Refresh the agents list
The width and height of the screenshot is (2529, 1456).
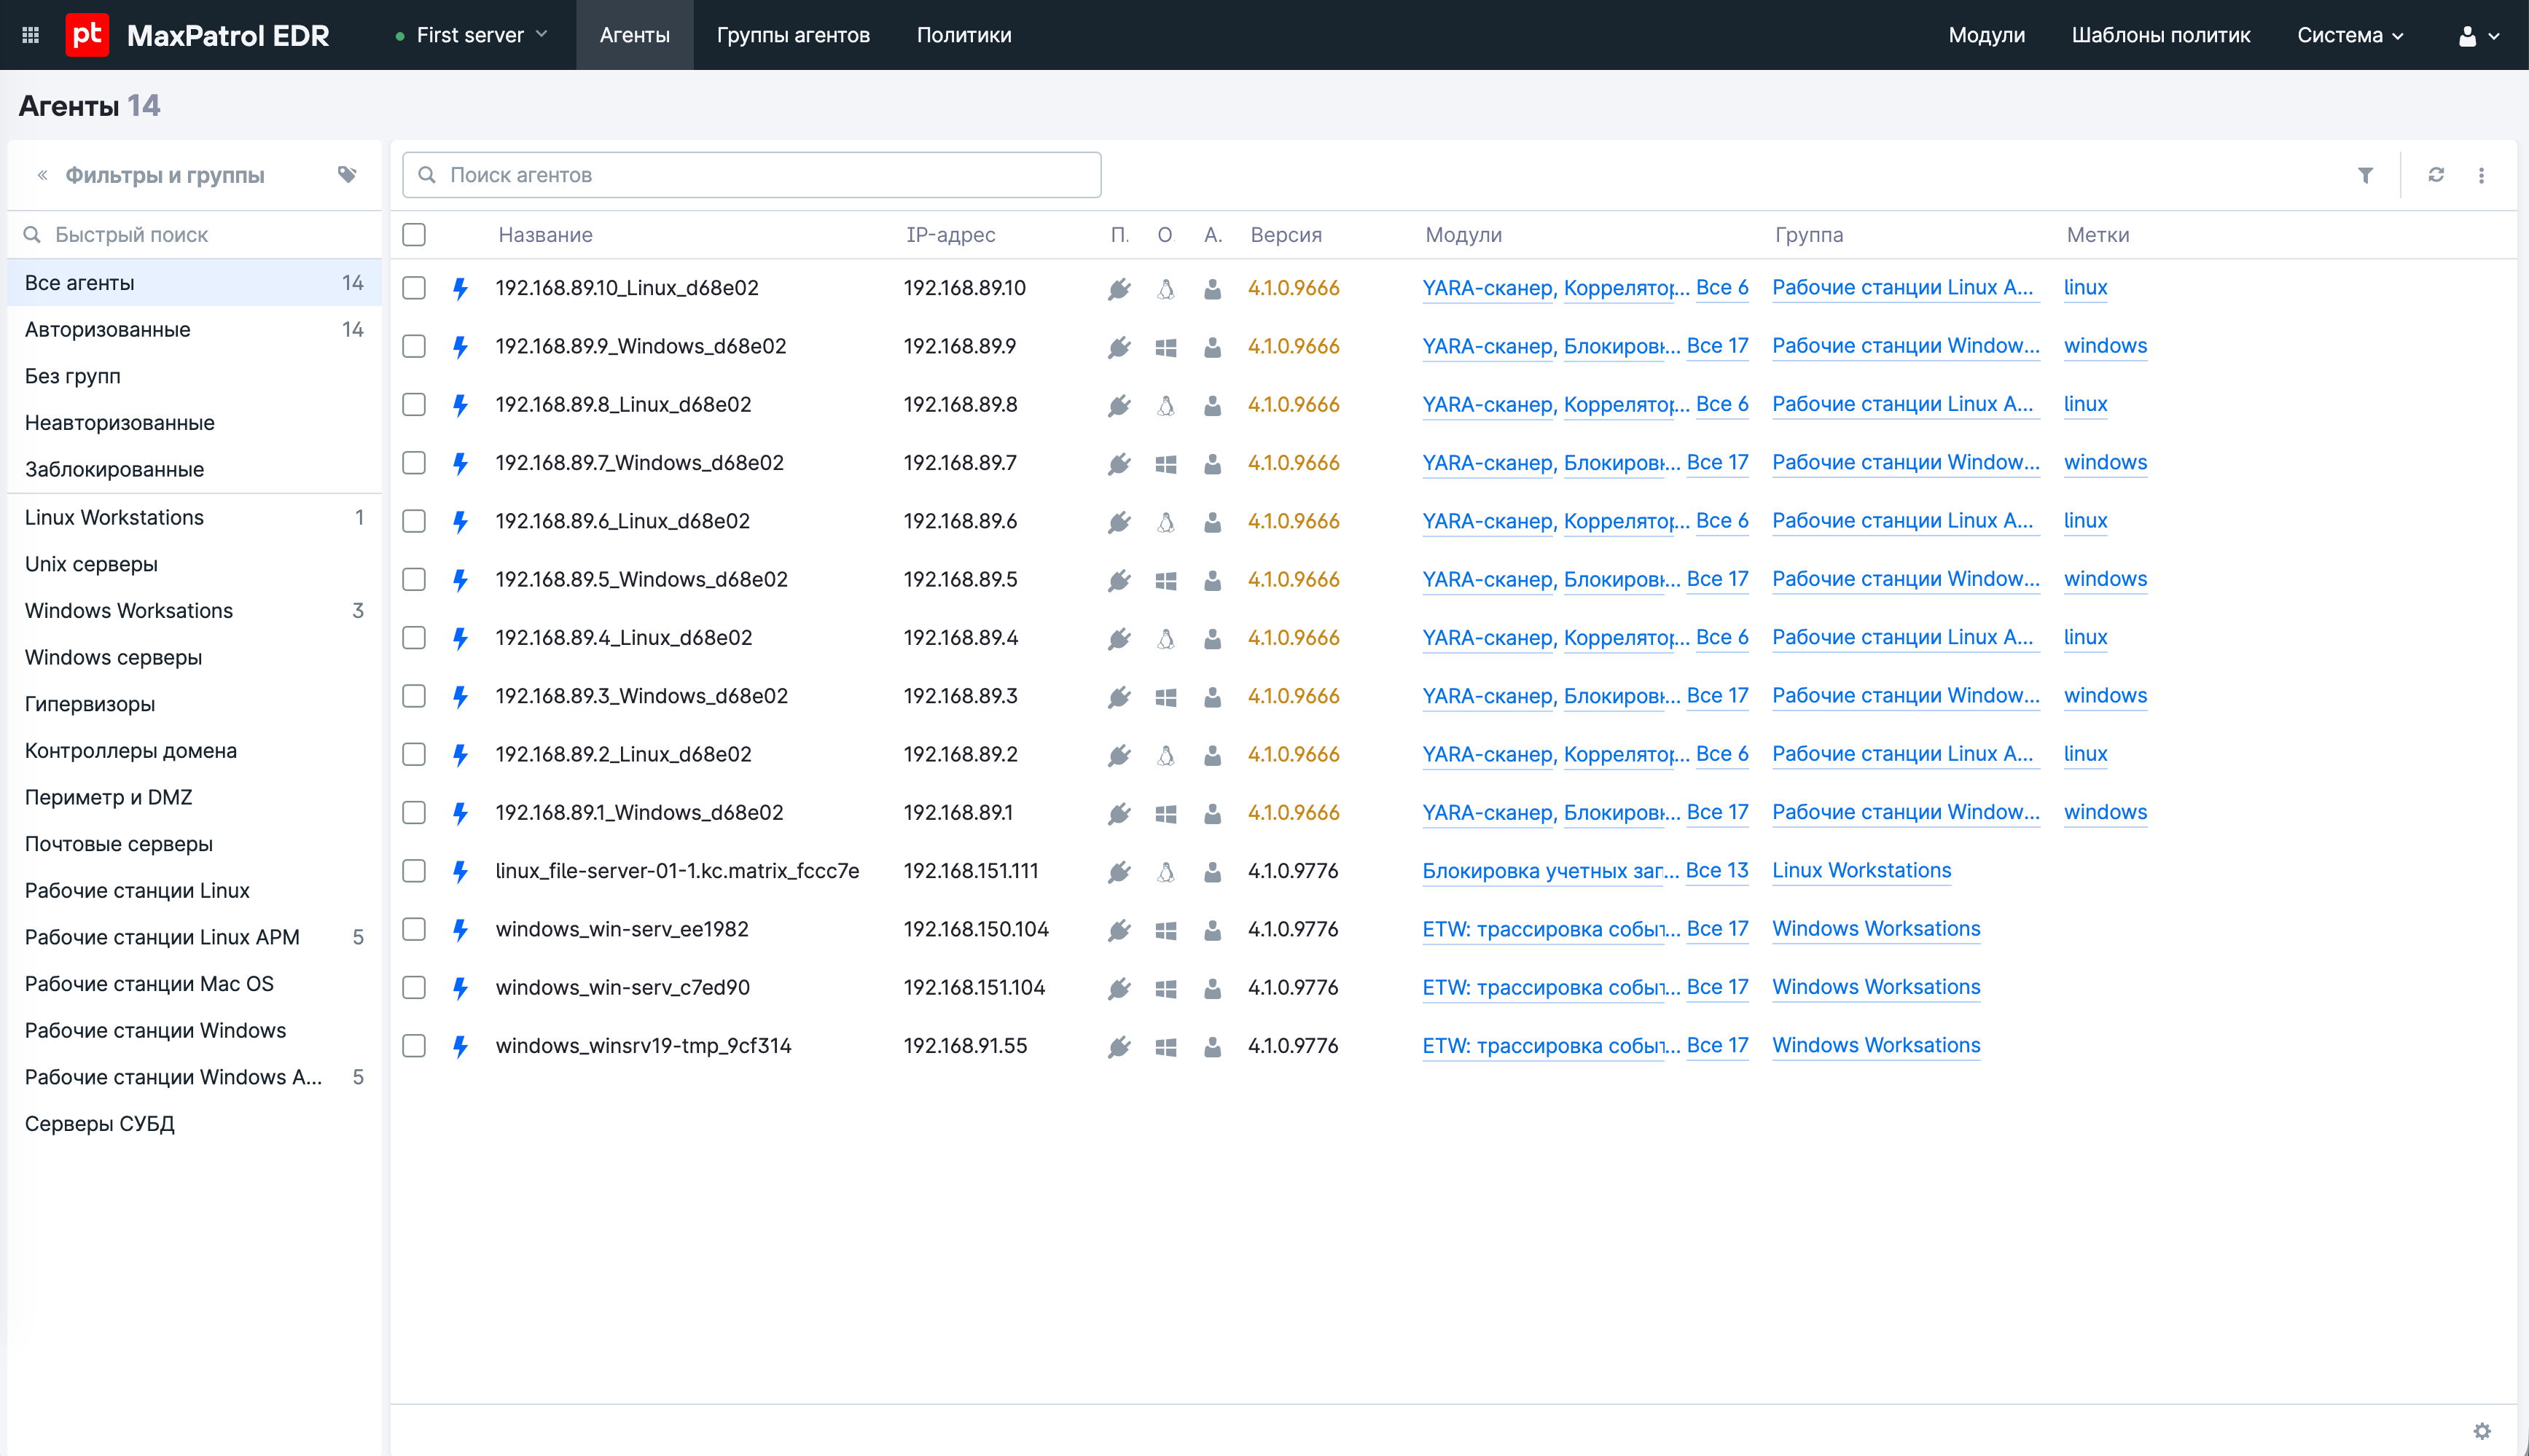point(2436,175)
